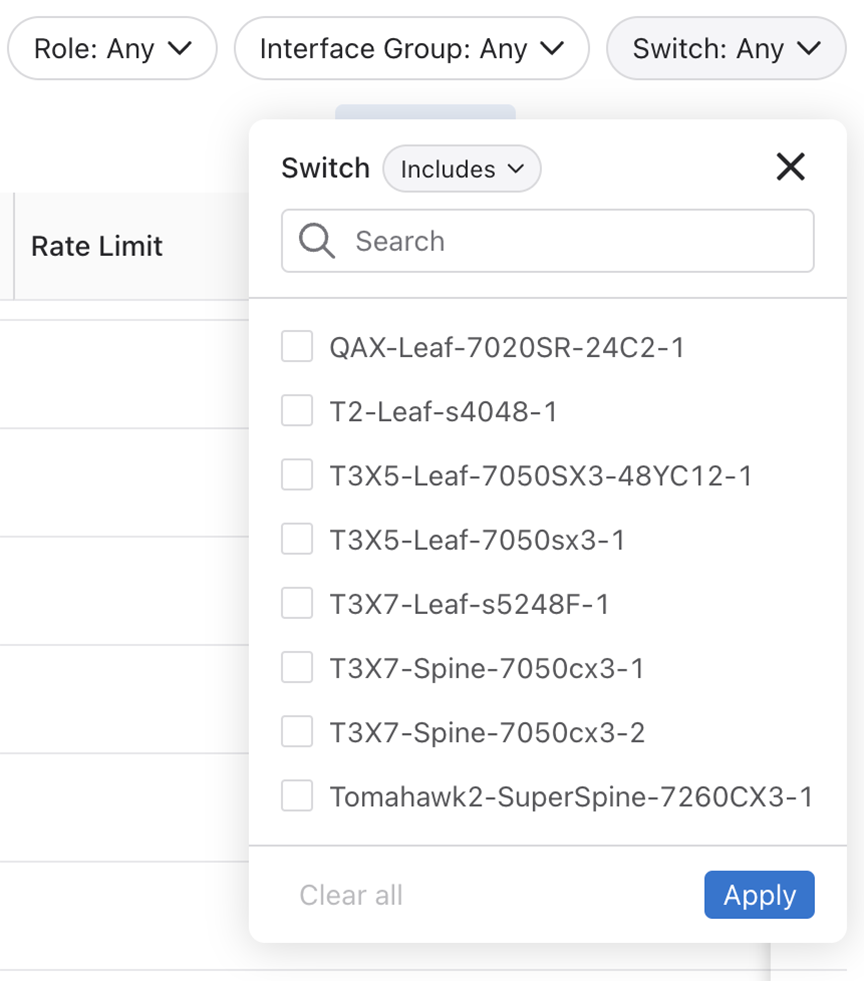This screenshot has height=981, width=864.
Task: Open the Includes operator dropdown
Action: (x=462, y=169)
